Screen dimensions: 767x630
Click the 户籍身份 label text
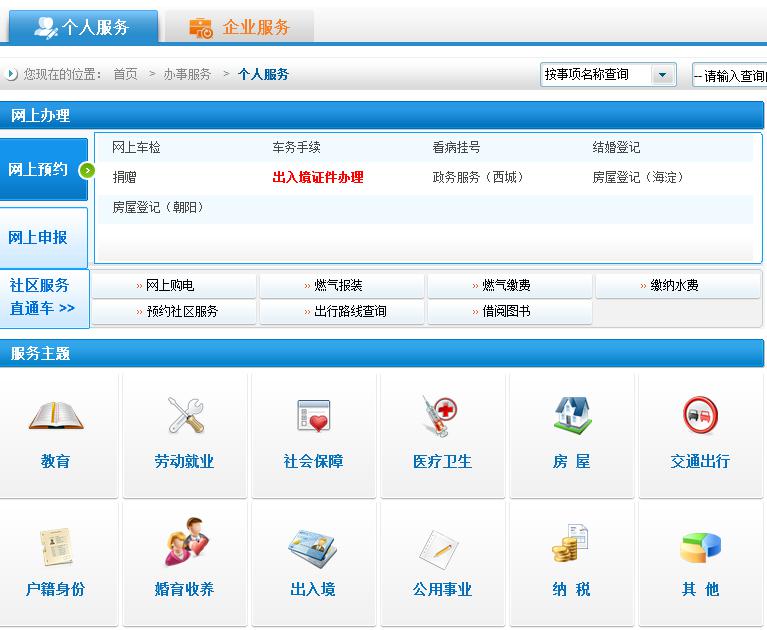[55, 589]
